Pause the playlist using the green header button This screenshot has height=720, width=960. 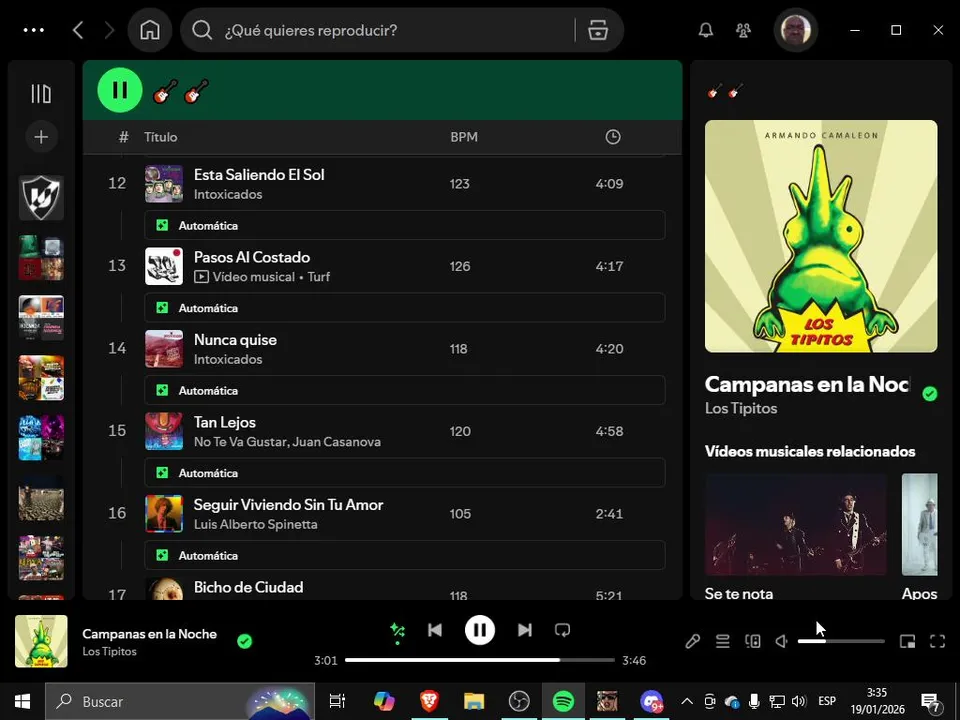point(120,90)
